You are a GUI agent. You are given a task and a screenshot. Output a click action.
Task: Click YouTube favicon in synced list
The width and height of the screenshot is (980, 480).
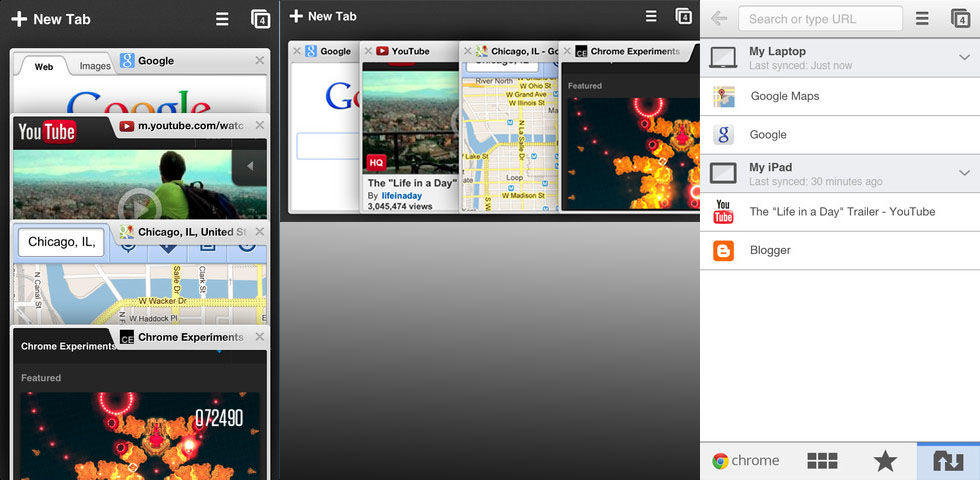point(724,212)
